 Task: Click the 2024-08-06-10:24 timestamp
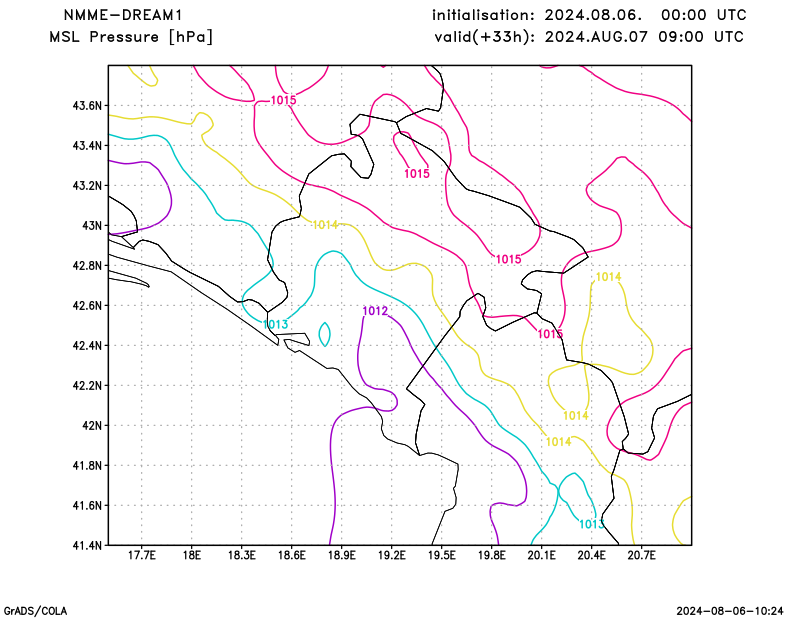(x=730, y=611)
